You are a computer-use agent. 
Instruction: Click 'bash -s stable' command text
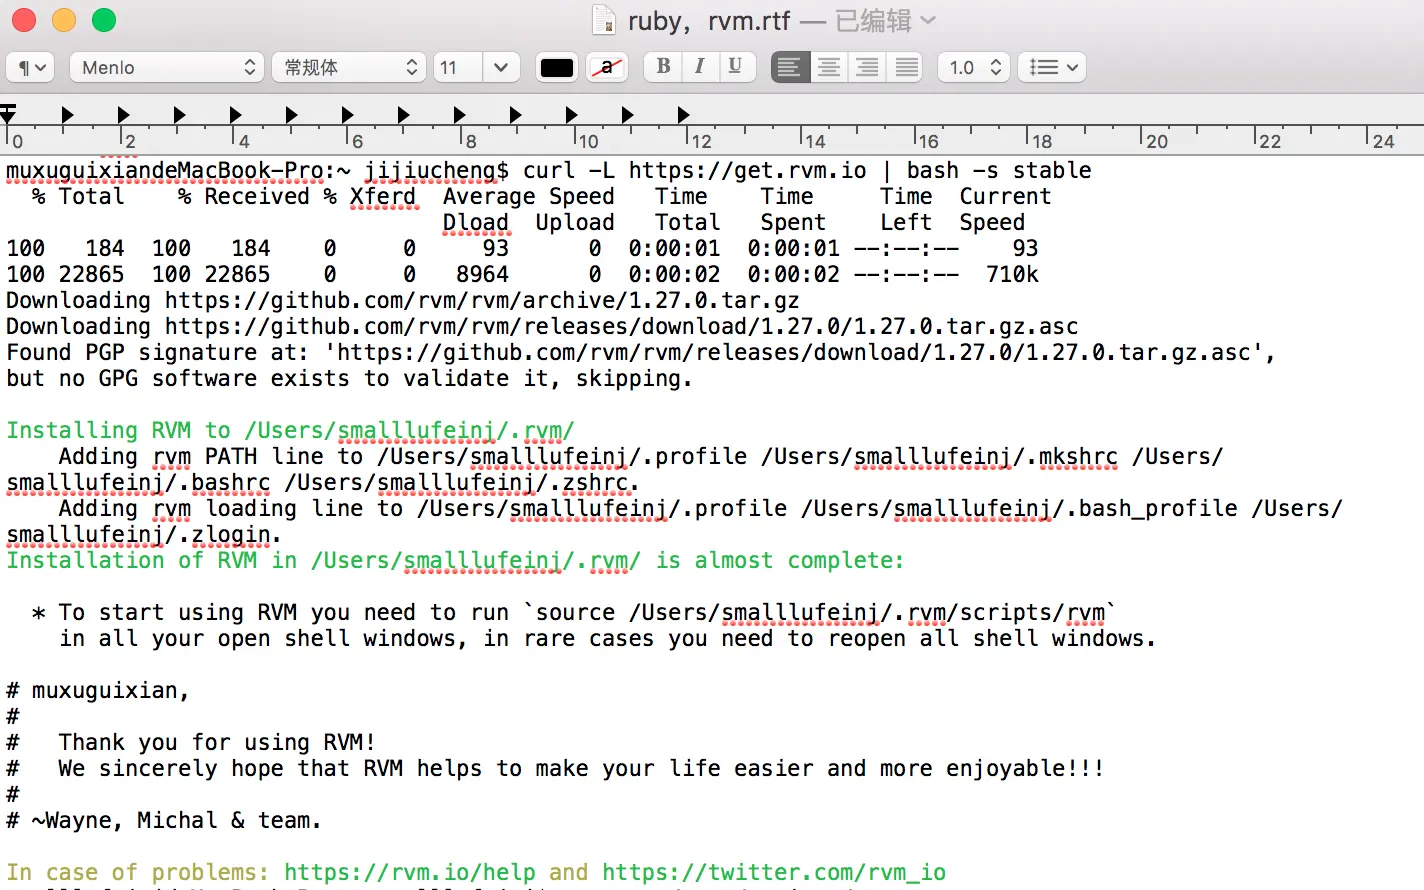click(999, 170)
